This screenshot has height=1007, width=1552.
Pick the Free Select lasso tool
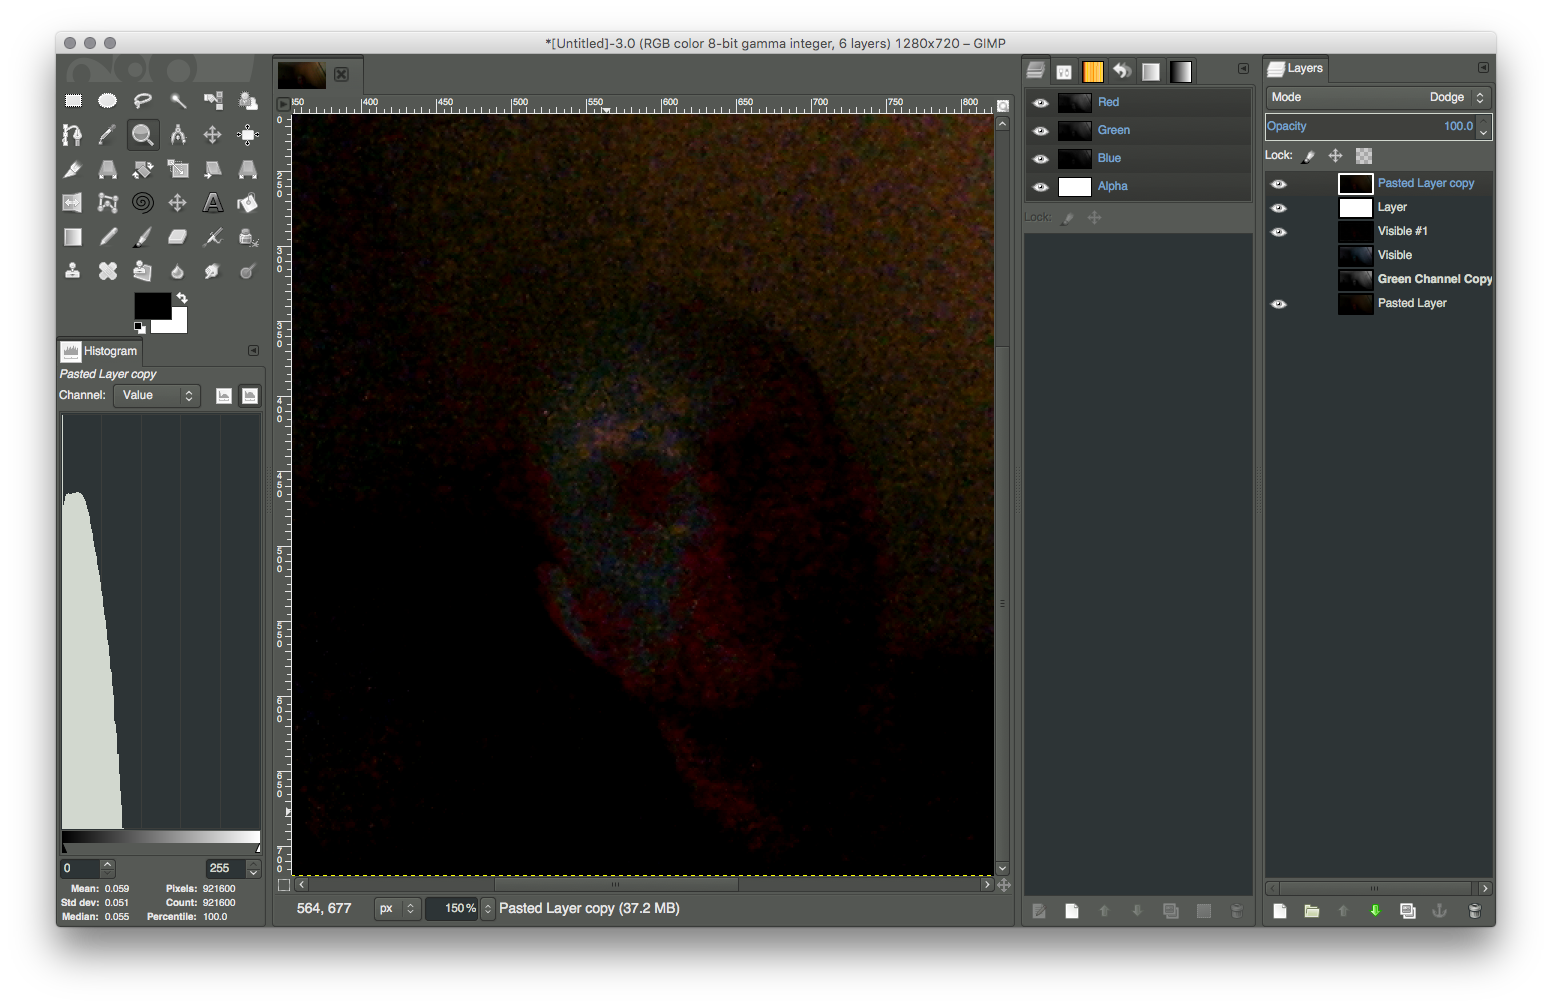143,100
